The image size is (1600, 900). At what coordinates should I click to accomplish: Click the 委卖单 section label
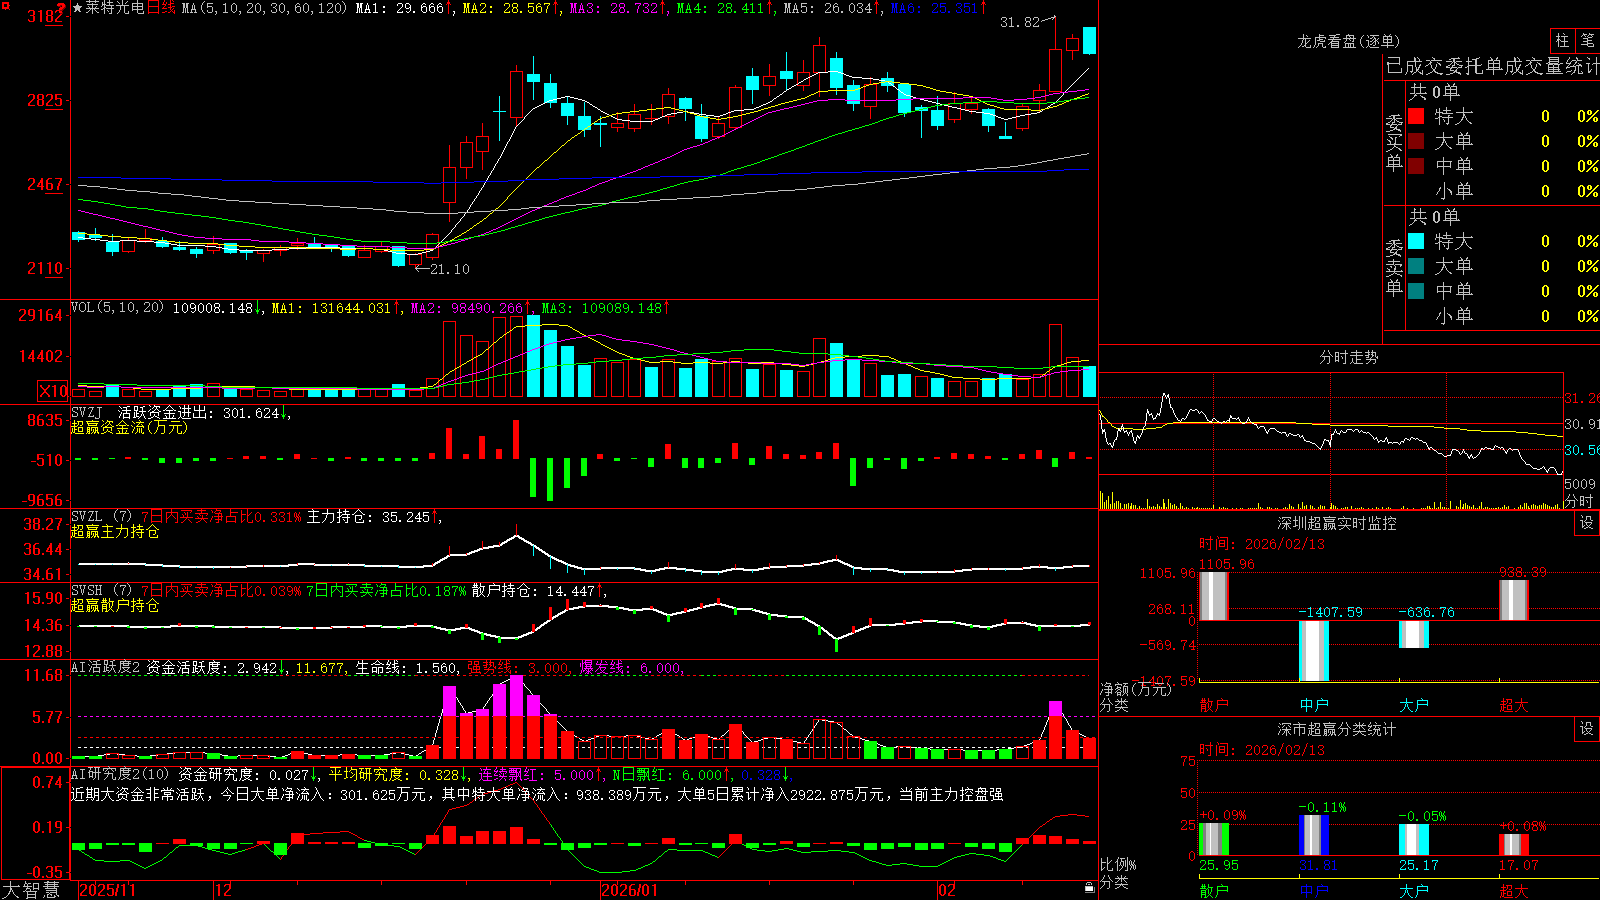1394,267
